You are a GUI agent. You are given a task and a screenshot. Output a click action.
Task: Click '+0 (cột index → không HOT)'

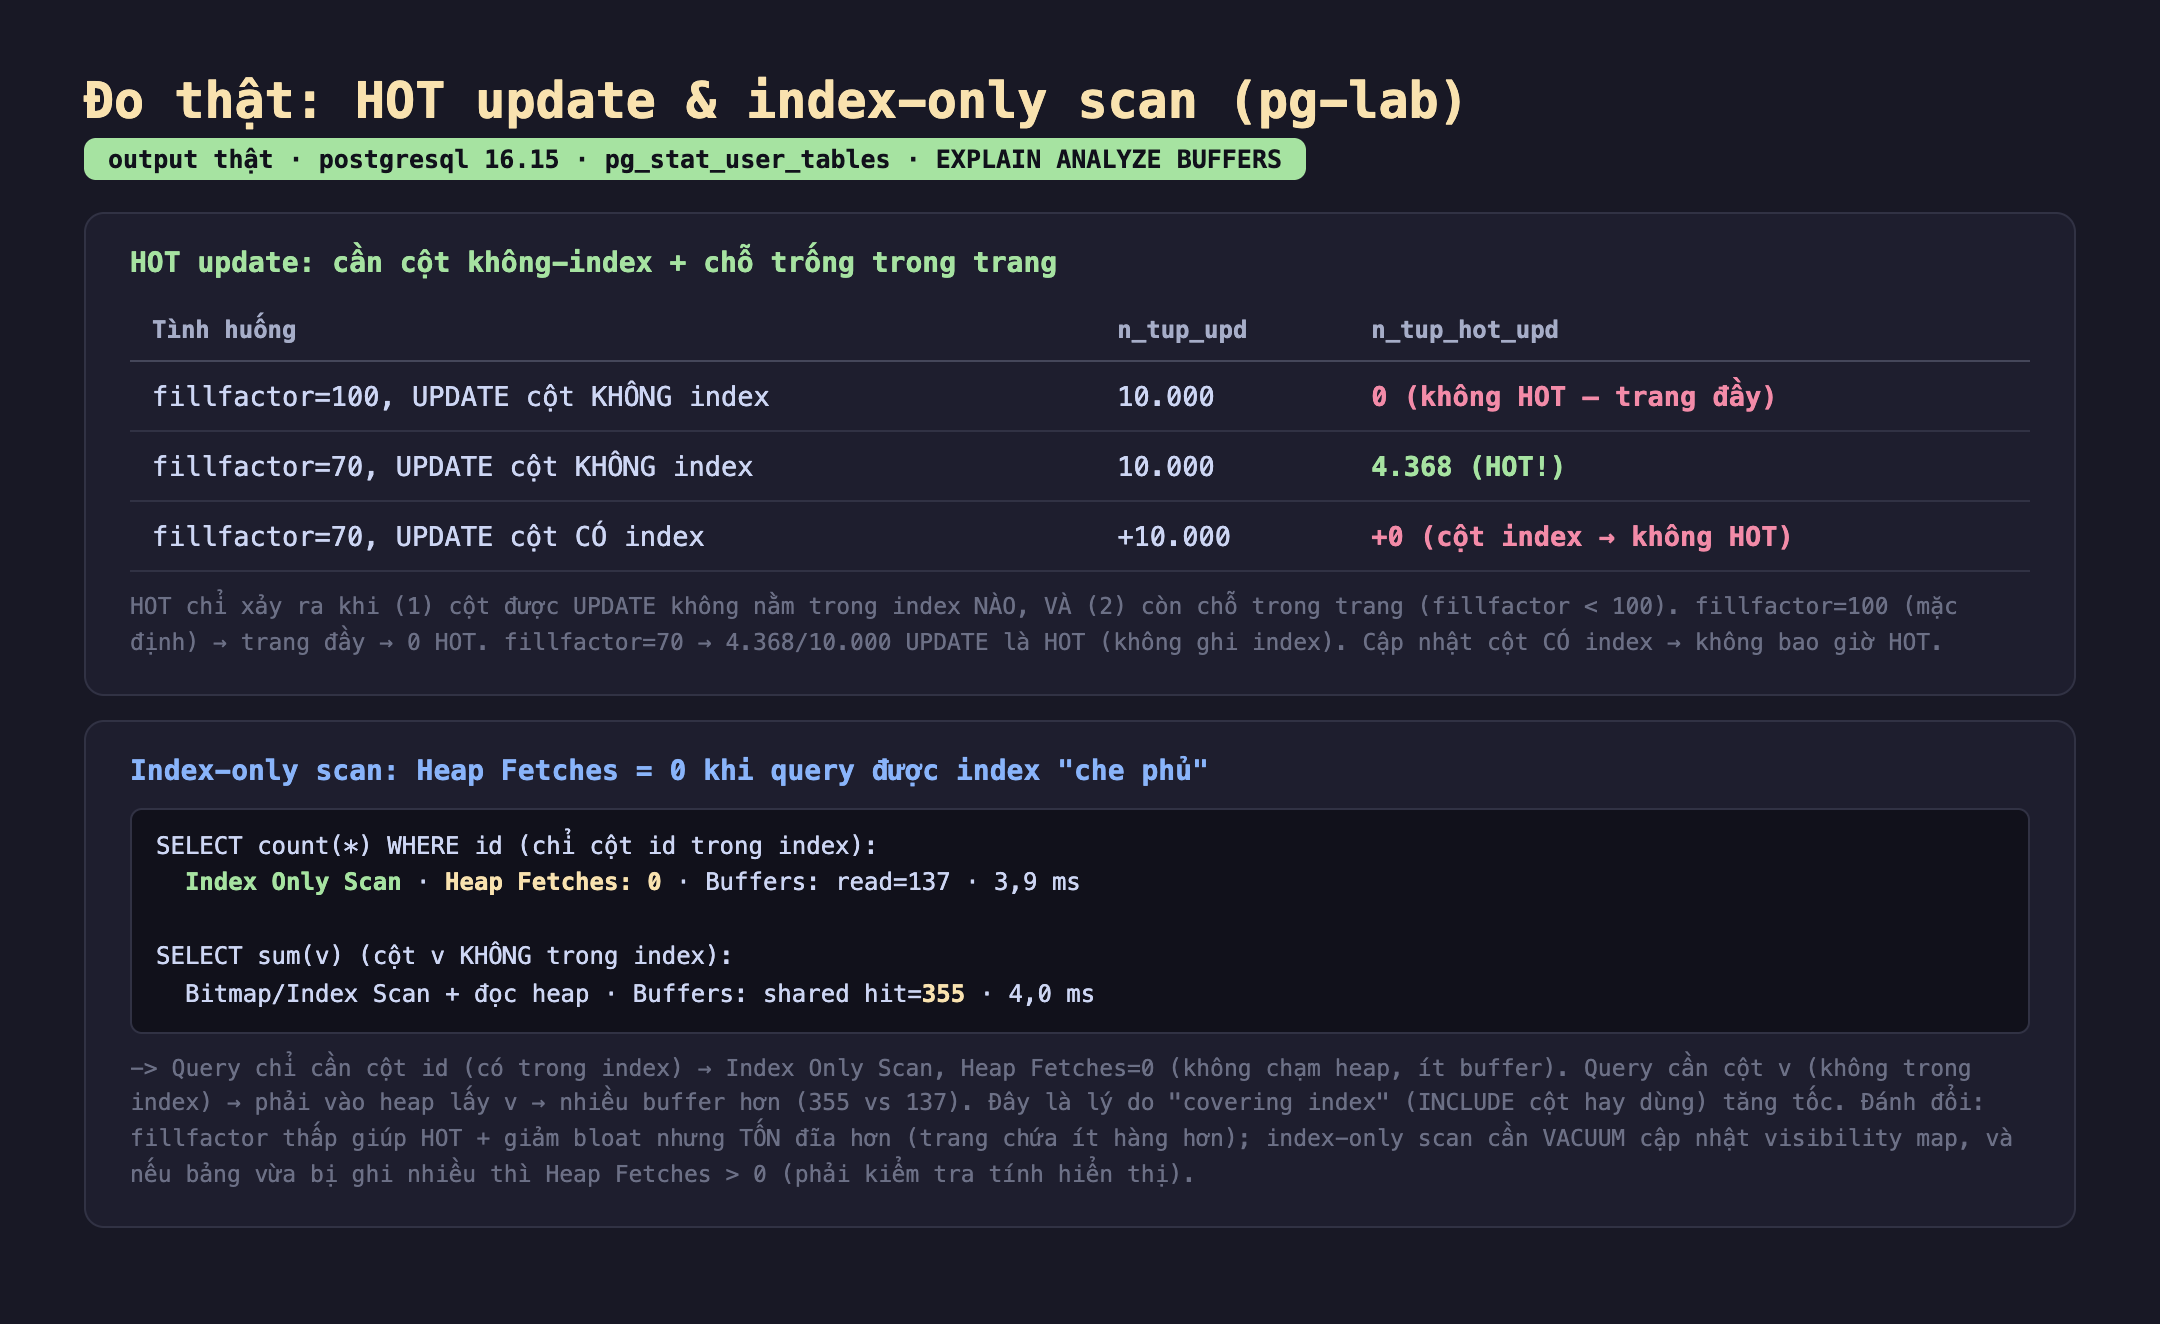pos(1581,537)
